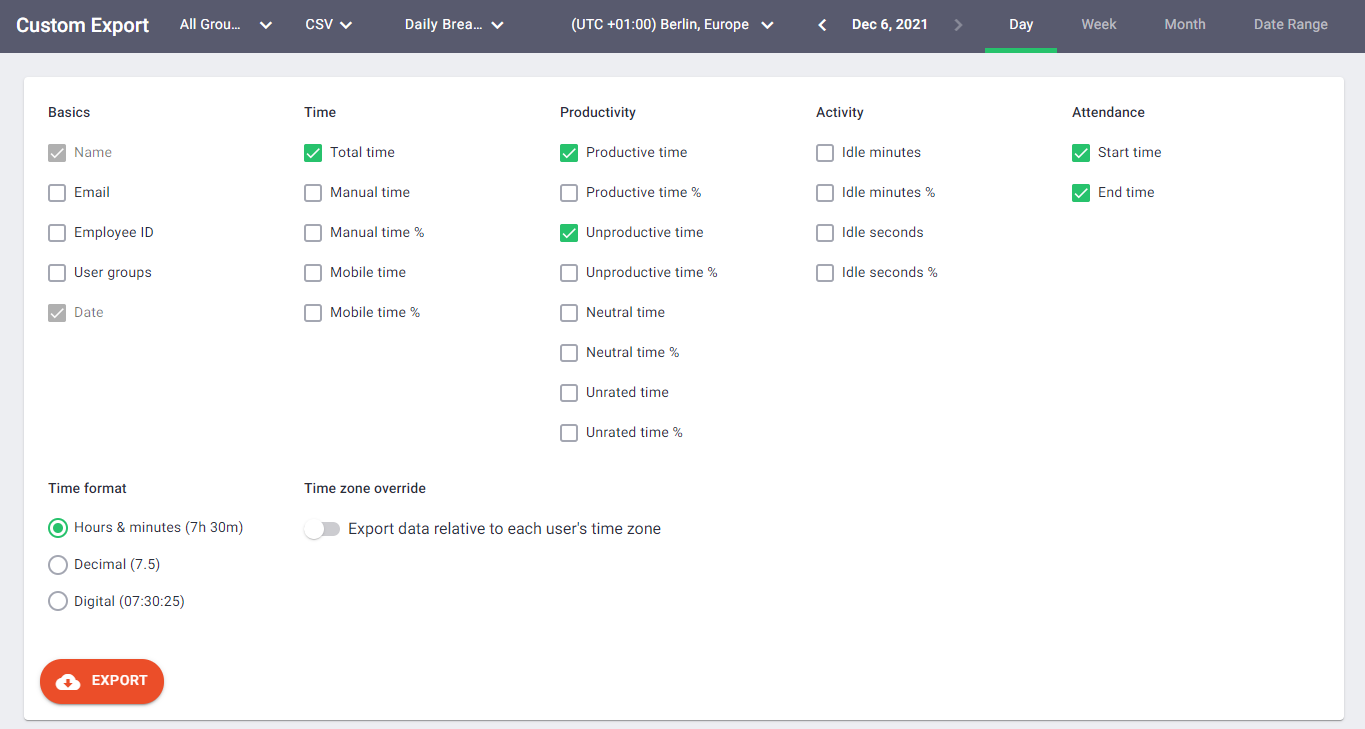Select the Date Range tab

pyautogui.click(x=1290, y=24)
